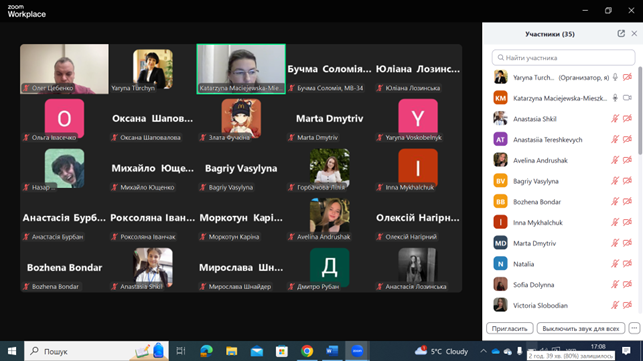Click the camera icon next to Katarzyna Maciejewska-Mieszk
643x361 pixels.
tap(627, 98)
